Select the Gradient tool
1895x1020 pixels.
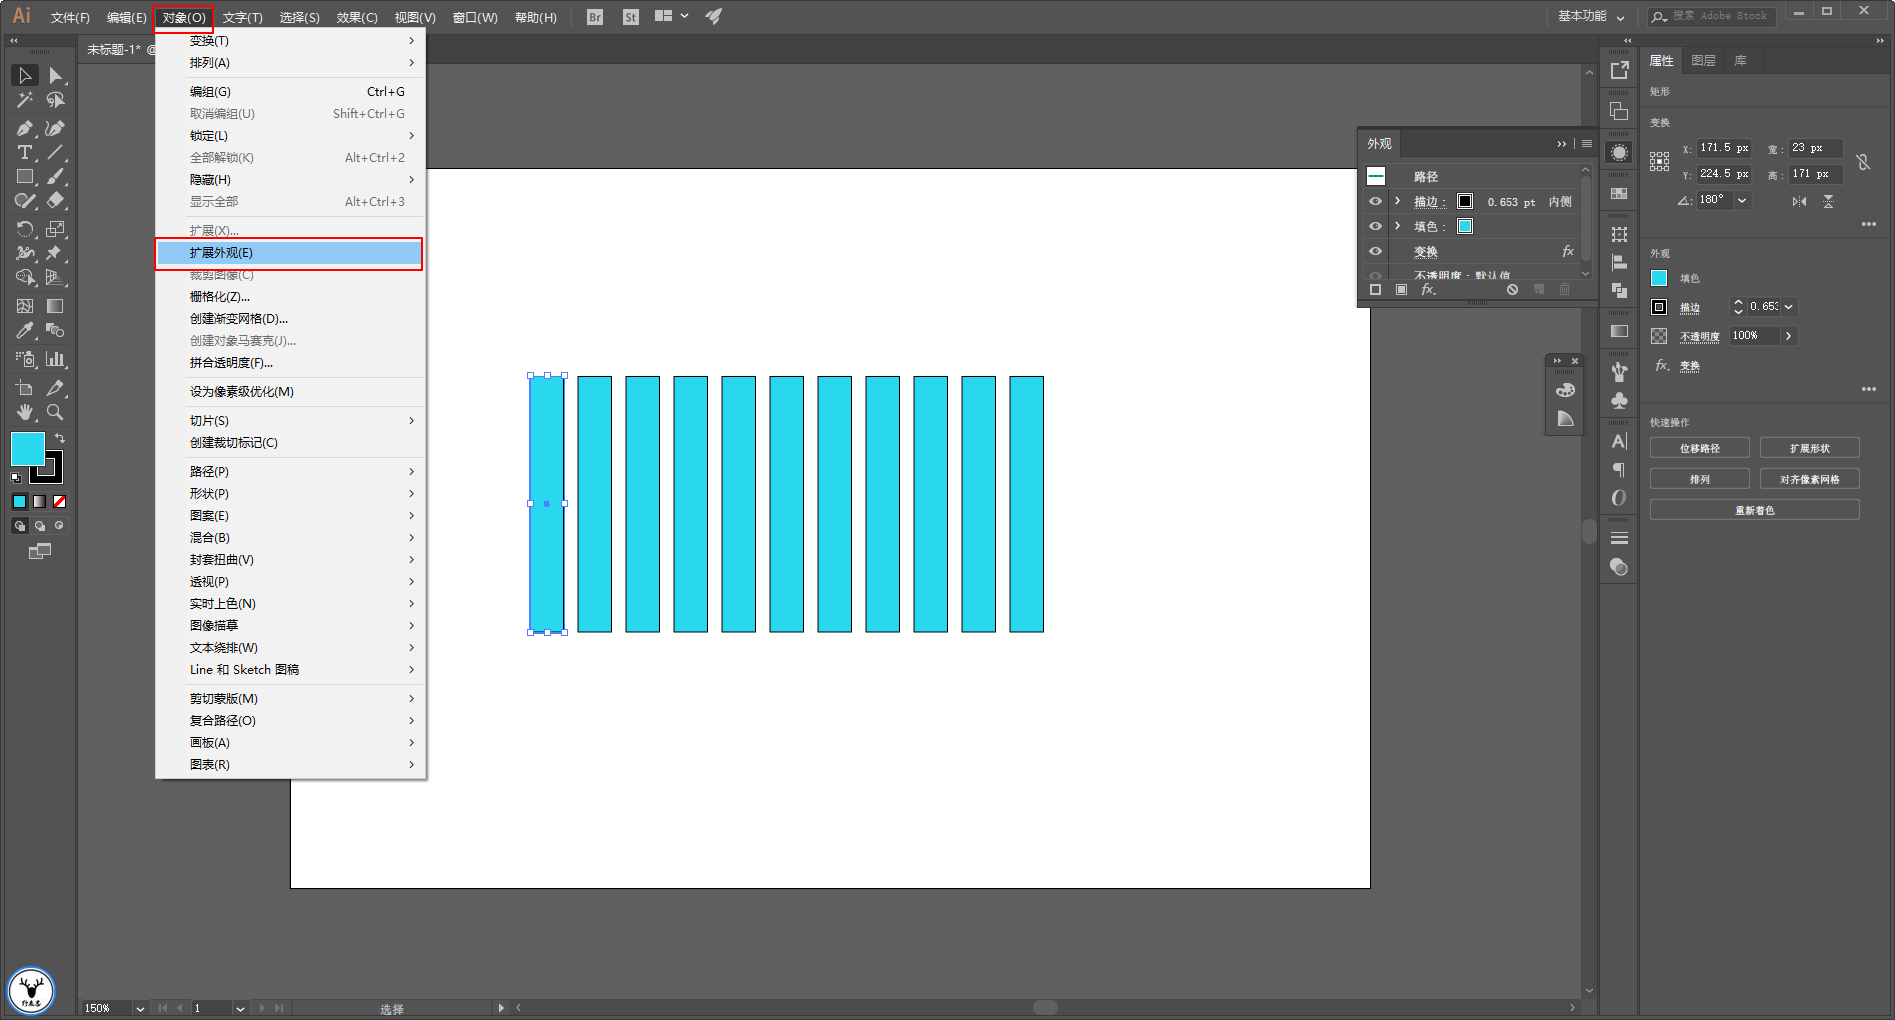click(x=56, y=306)
